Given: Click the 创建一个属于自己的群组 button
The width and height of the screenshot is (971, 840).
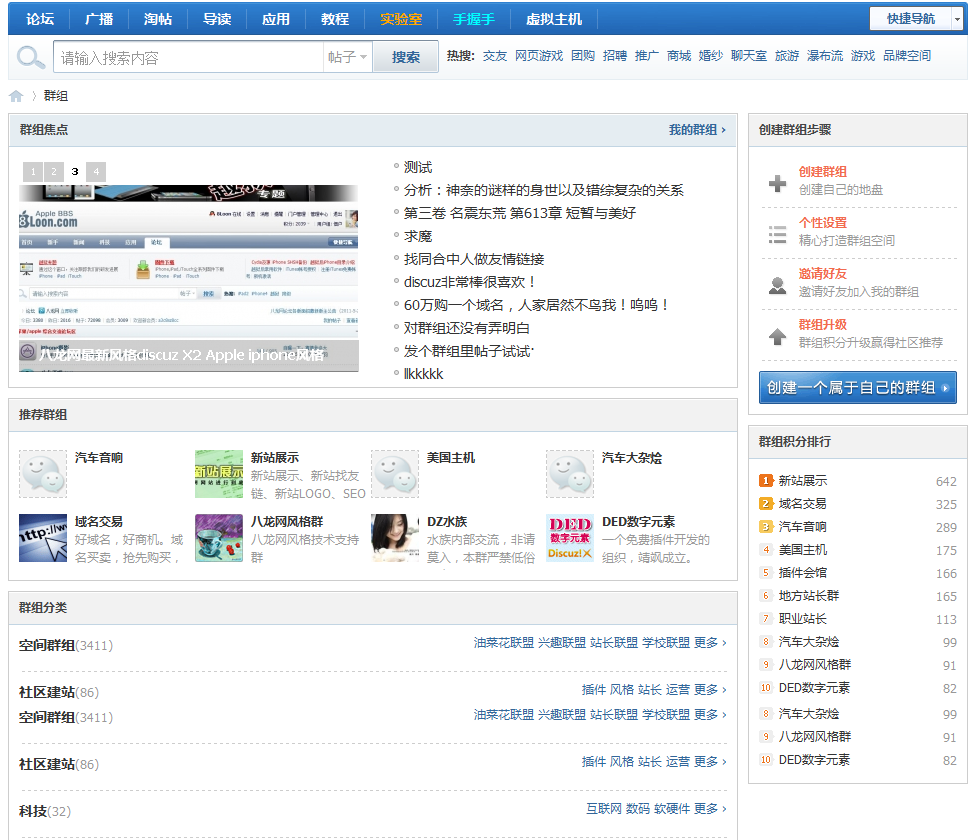Looking at the screenshot, I should [857, 387].
